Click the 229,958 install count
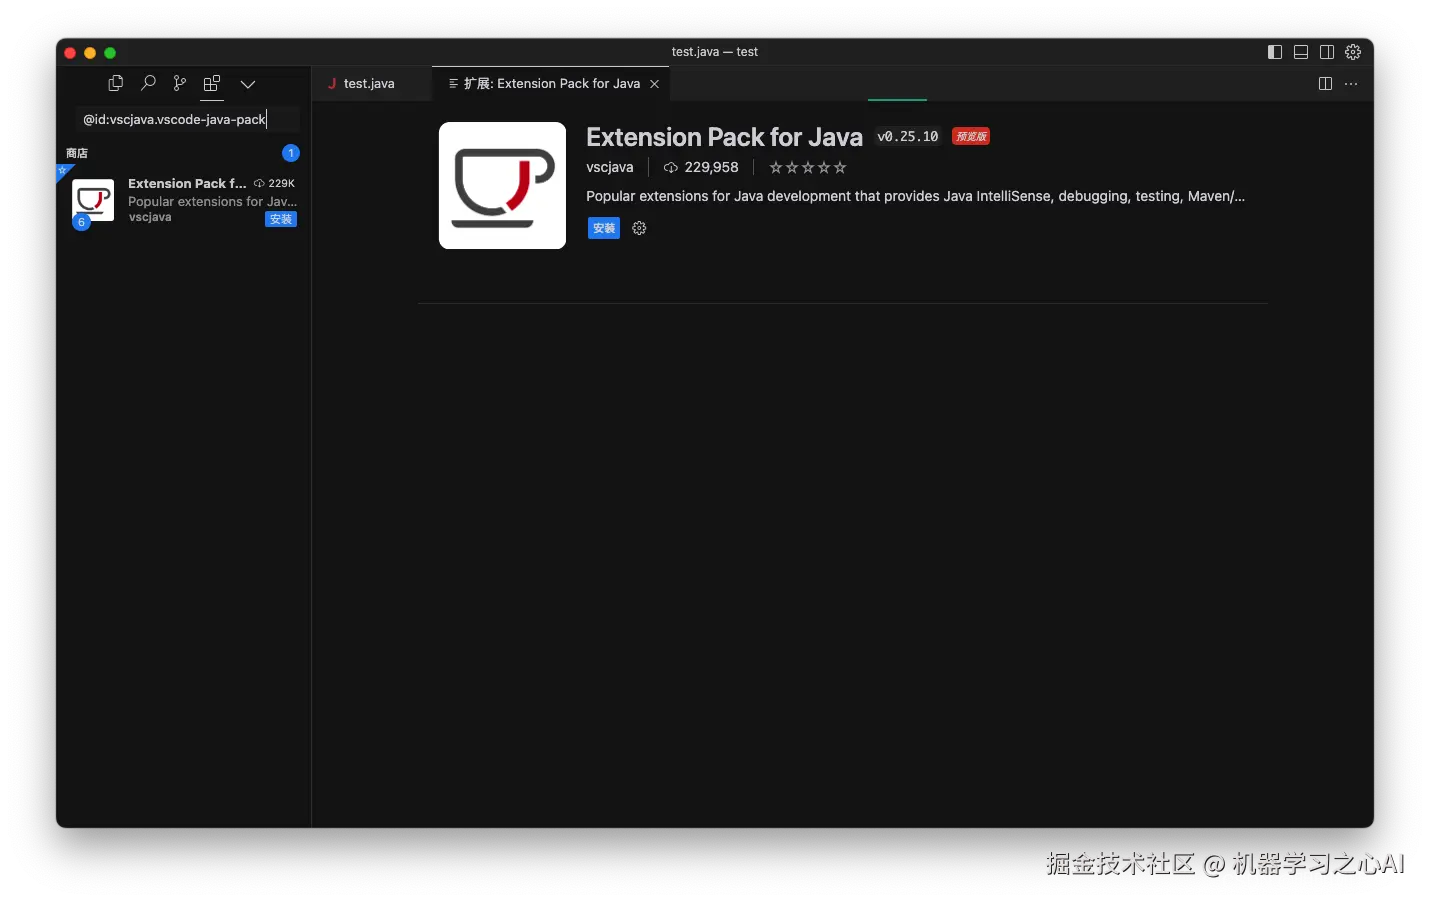The image size is (1430, 902). coord(701,167)
